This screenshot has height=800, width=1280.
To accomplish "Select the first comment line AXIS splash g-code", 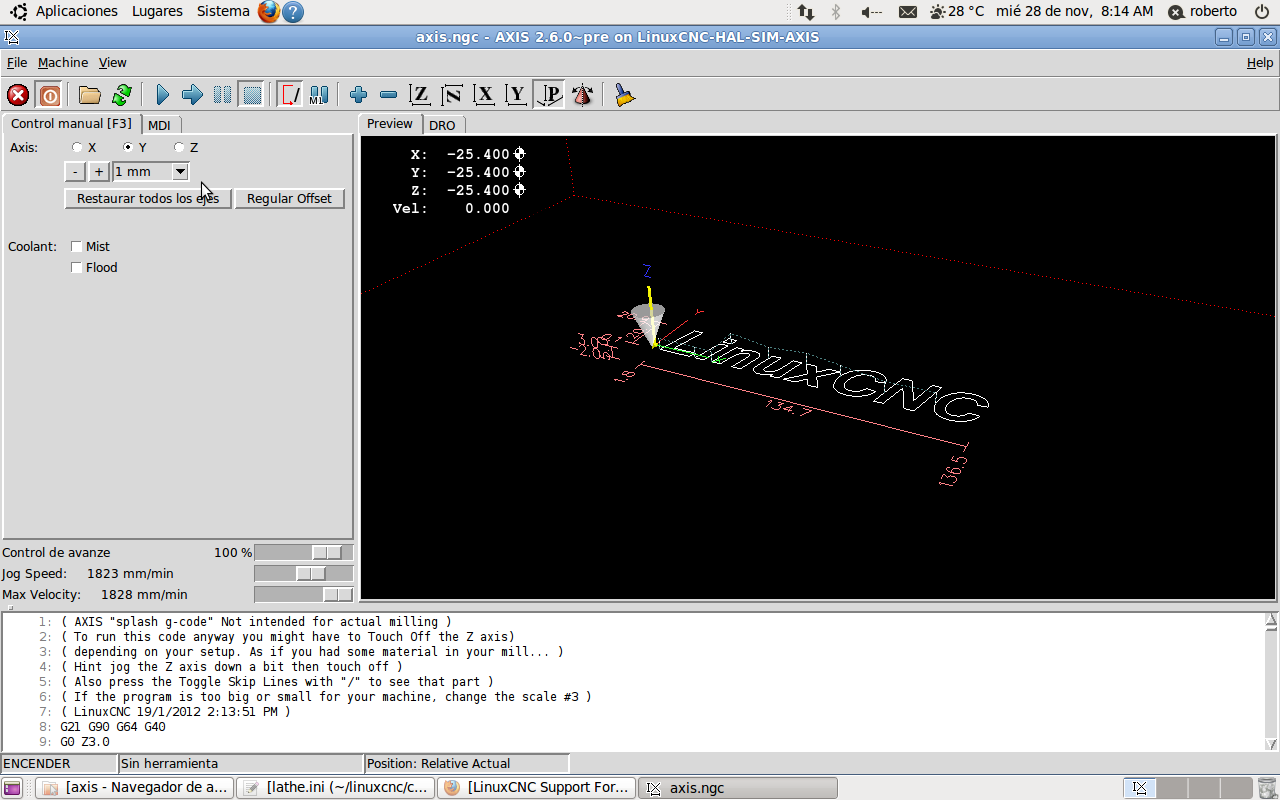I will tap(256, 622).
